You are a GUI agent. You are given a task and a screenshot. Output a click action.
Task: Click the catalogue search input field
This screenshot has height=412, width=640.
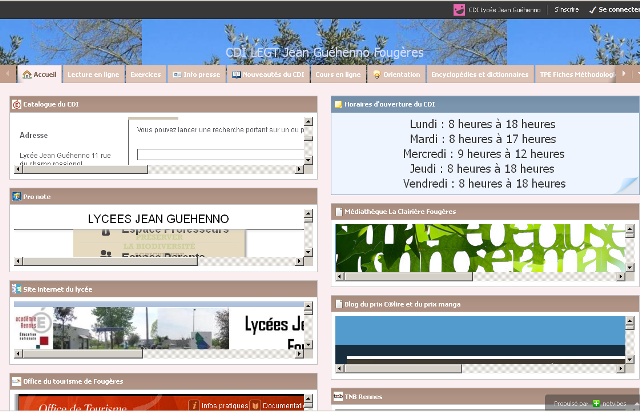pos(220,154)
